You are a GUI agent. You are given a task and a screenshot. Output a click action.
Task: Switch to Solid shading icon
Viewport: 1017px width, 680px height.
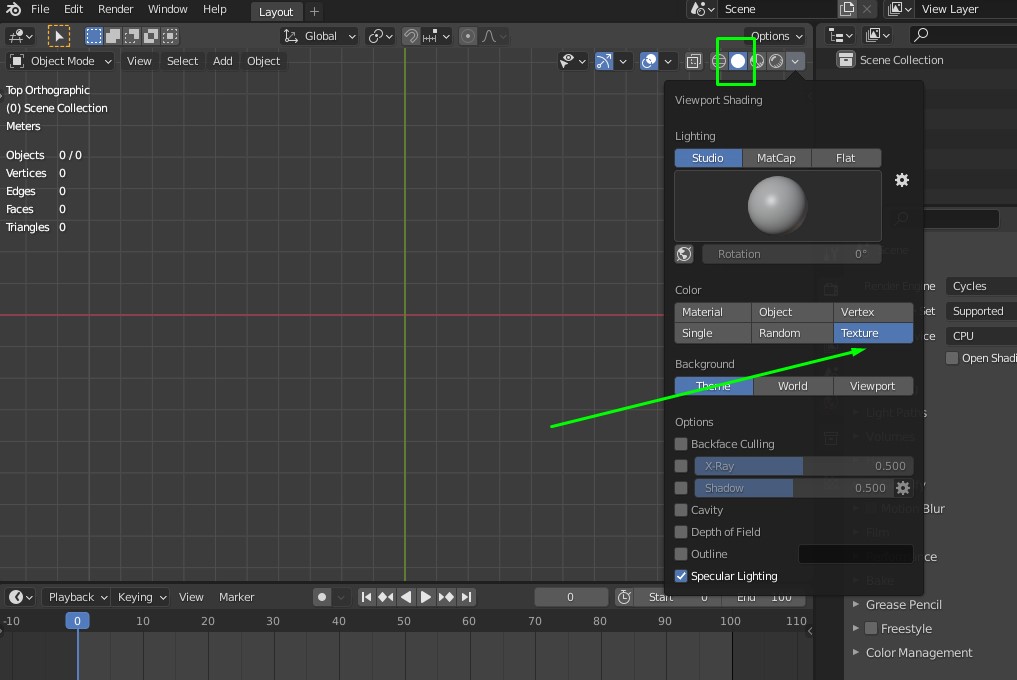pyautogui.click(x=738, y=61)
